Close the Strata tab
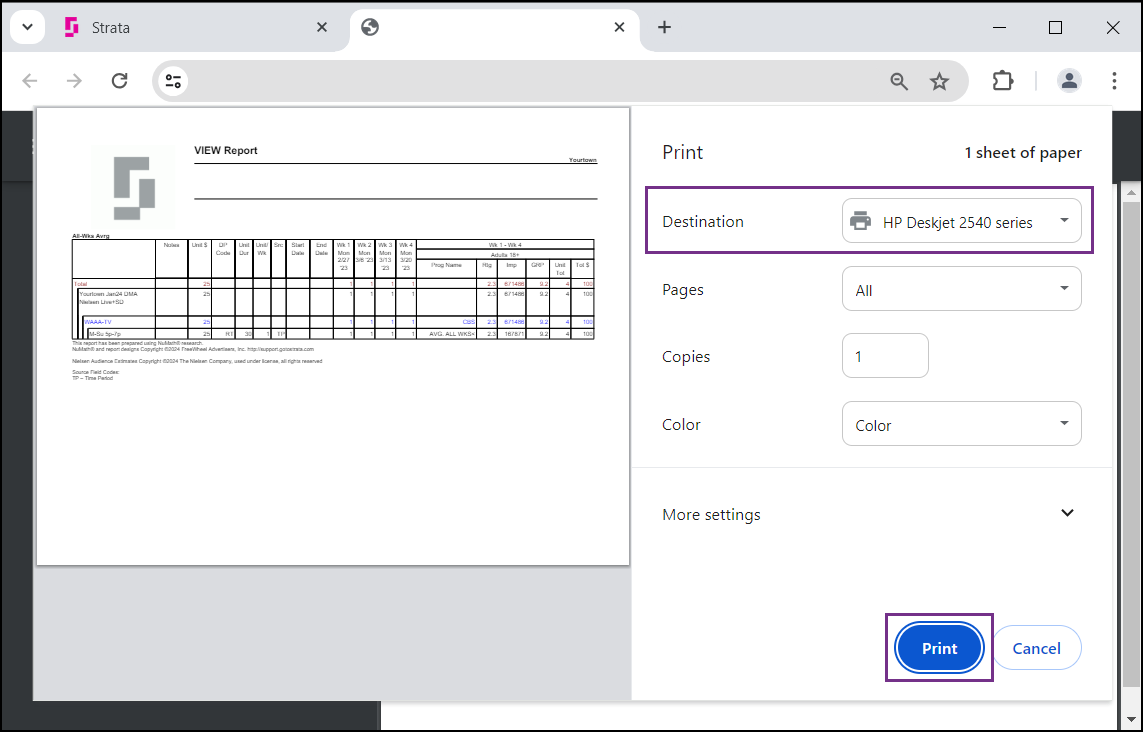Screen dimensions: 1143x732 tap(321, 27)
